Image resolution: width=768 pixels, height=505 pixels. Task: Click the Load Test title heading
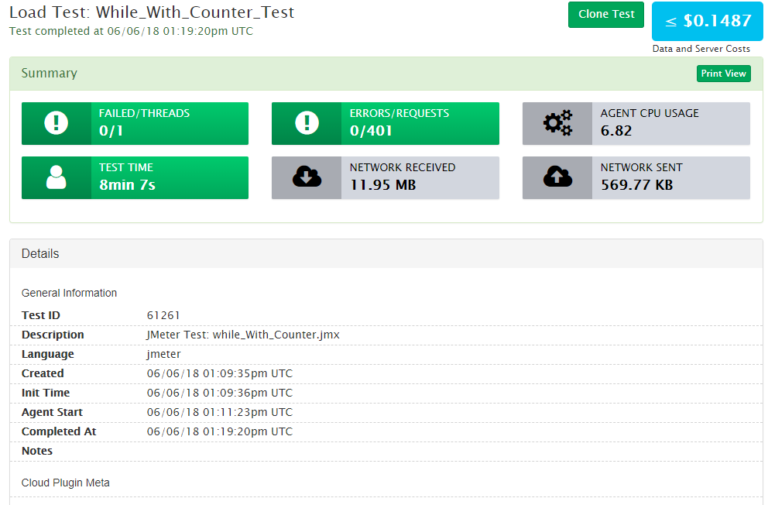[x=152, y=12]
